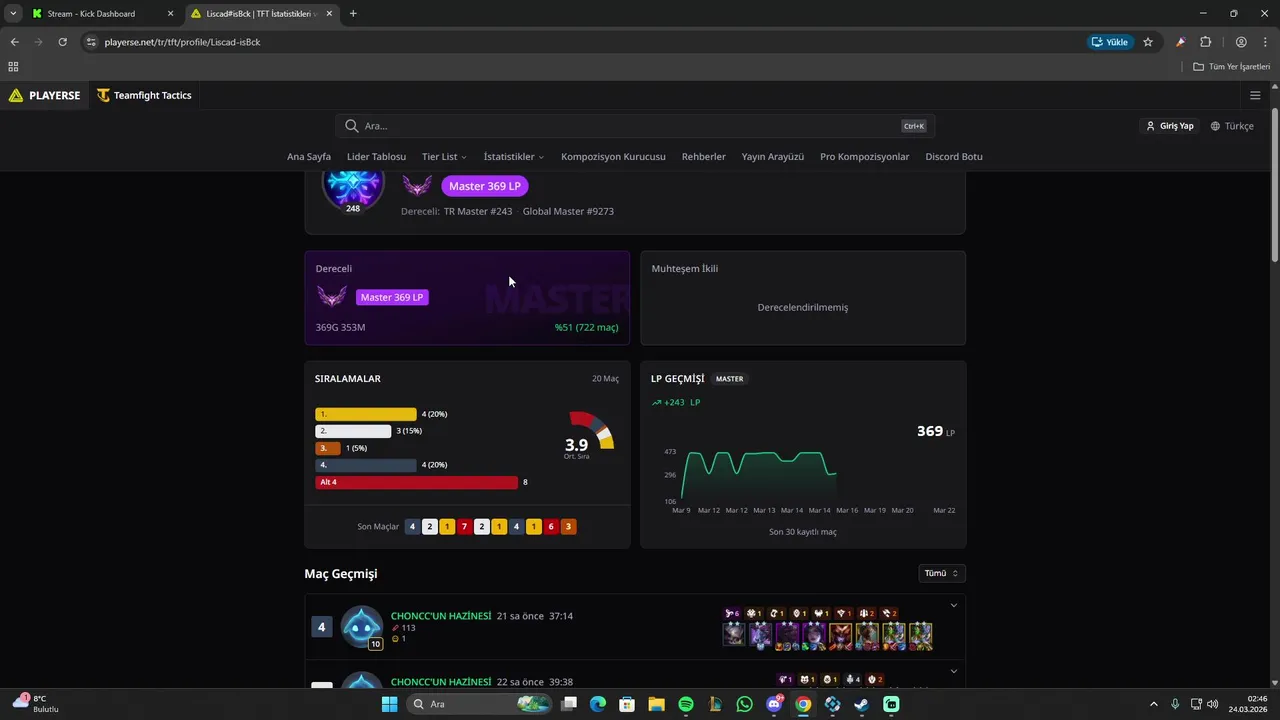
Task: Click the megaphone extension icon in the toolbar
Action: tap(1181, 42)
